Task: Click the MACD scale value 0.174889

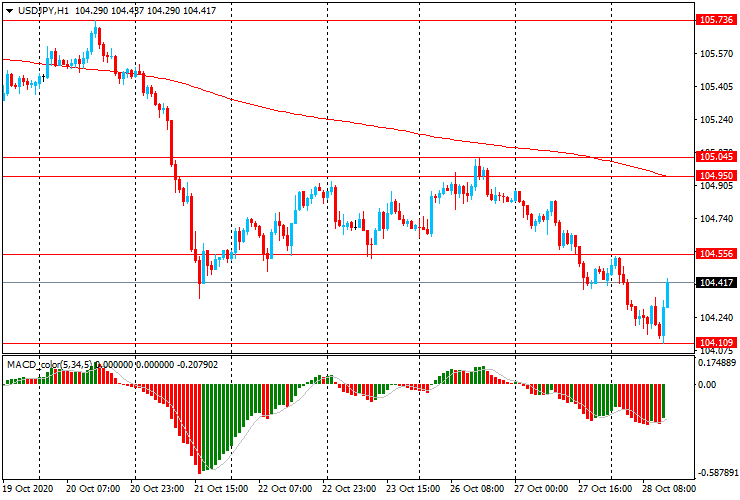Action: (717, 363)
